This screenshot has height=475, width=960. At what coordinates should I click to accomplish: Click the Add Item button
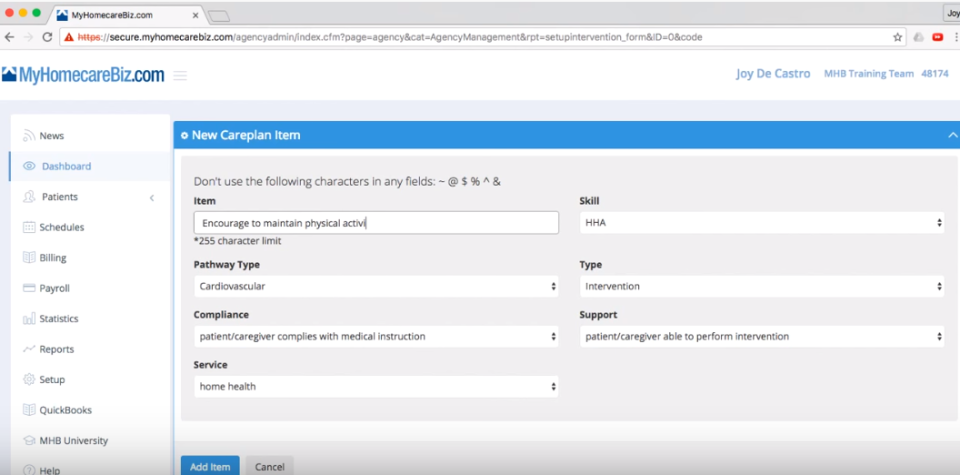tap(210, 466)
